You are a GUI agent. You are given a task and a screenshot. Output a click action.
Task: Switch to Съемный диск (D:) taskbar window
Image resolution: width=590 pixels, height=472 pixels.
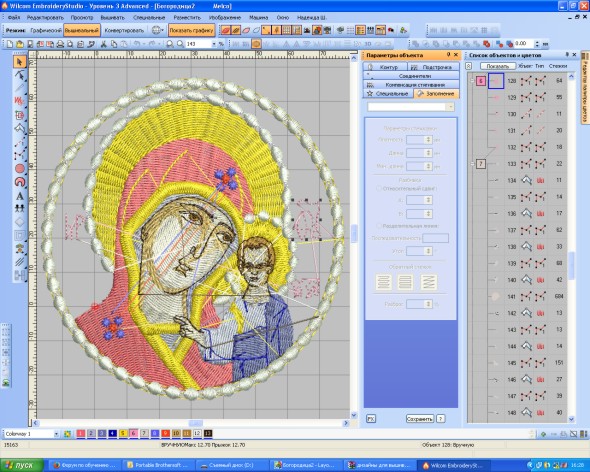coord(231,466)
